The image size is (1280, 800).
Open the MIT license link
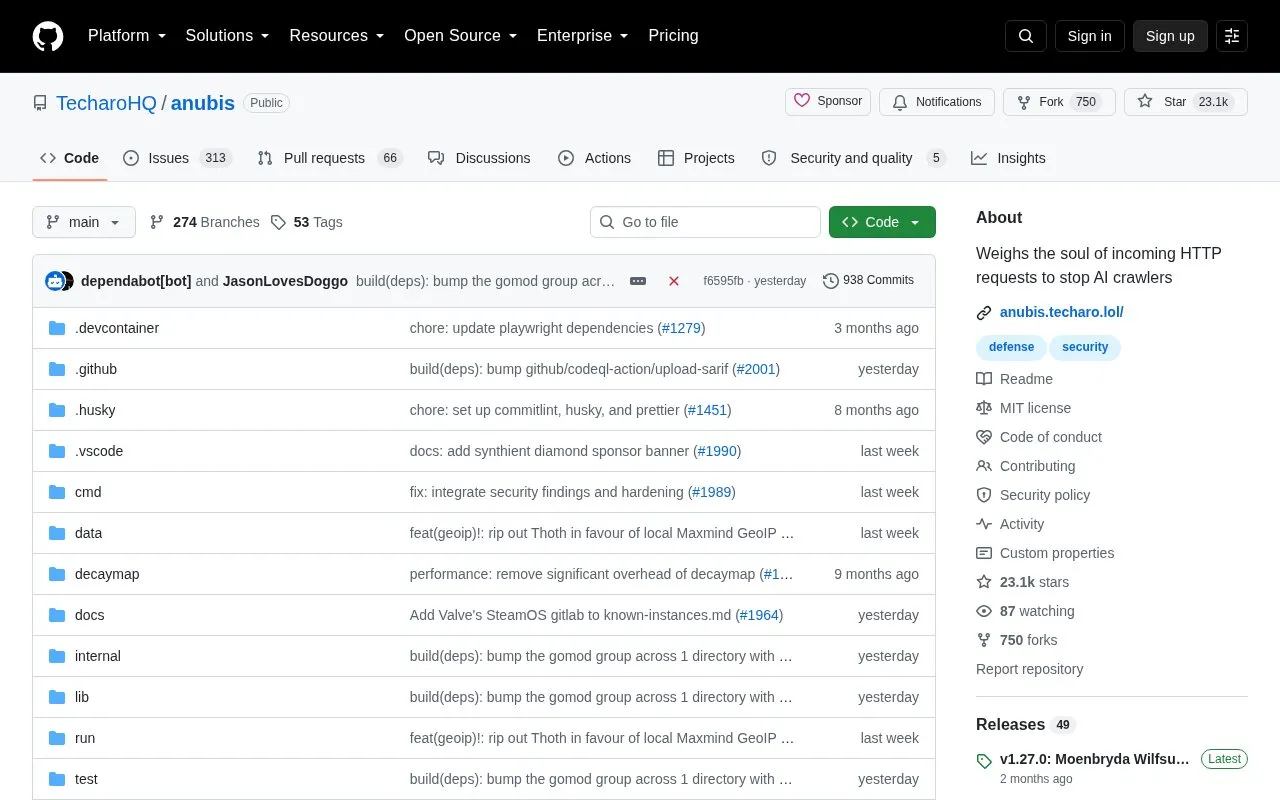tap(1035, 408)
